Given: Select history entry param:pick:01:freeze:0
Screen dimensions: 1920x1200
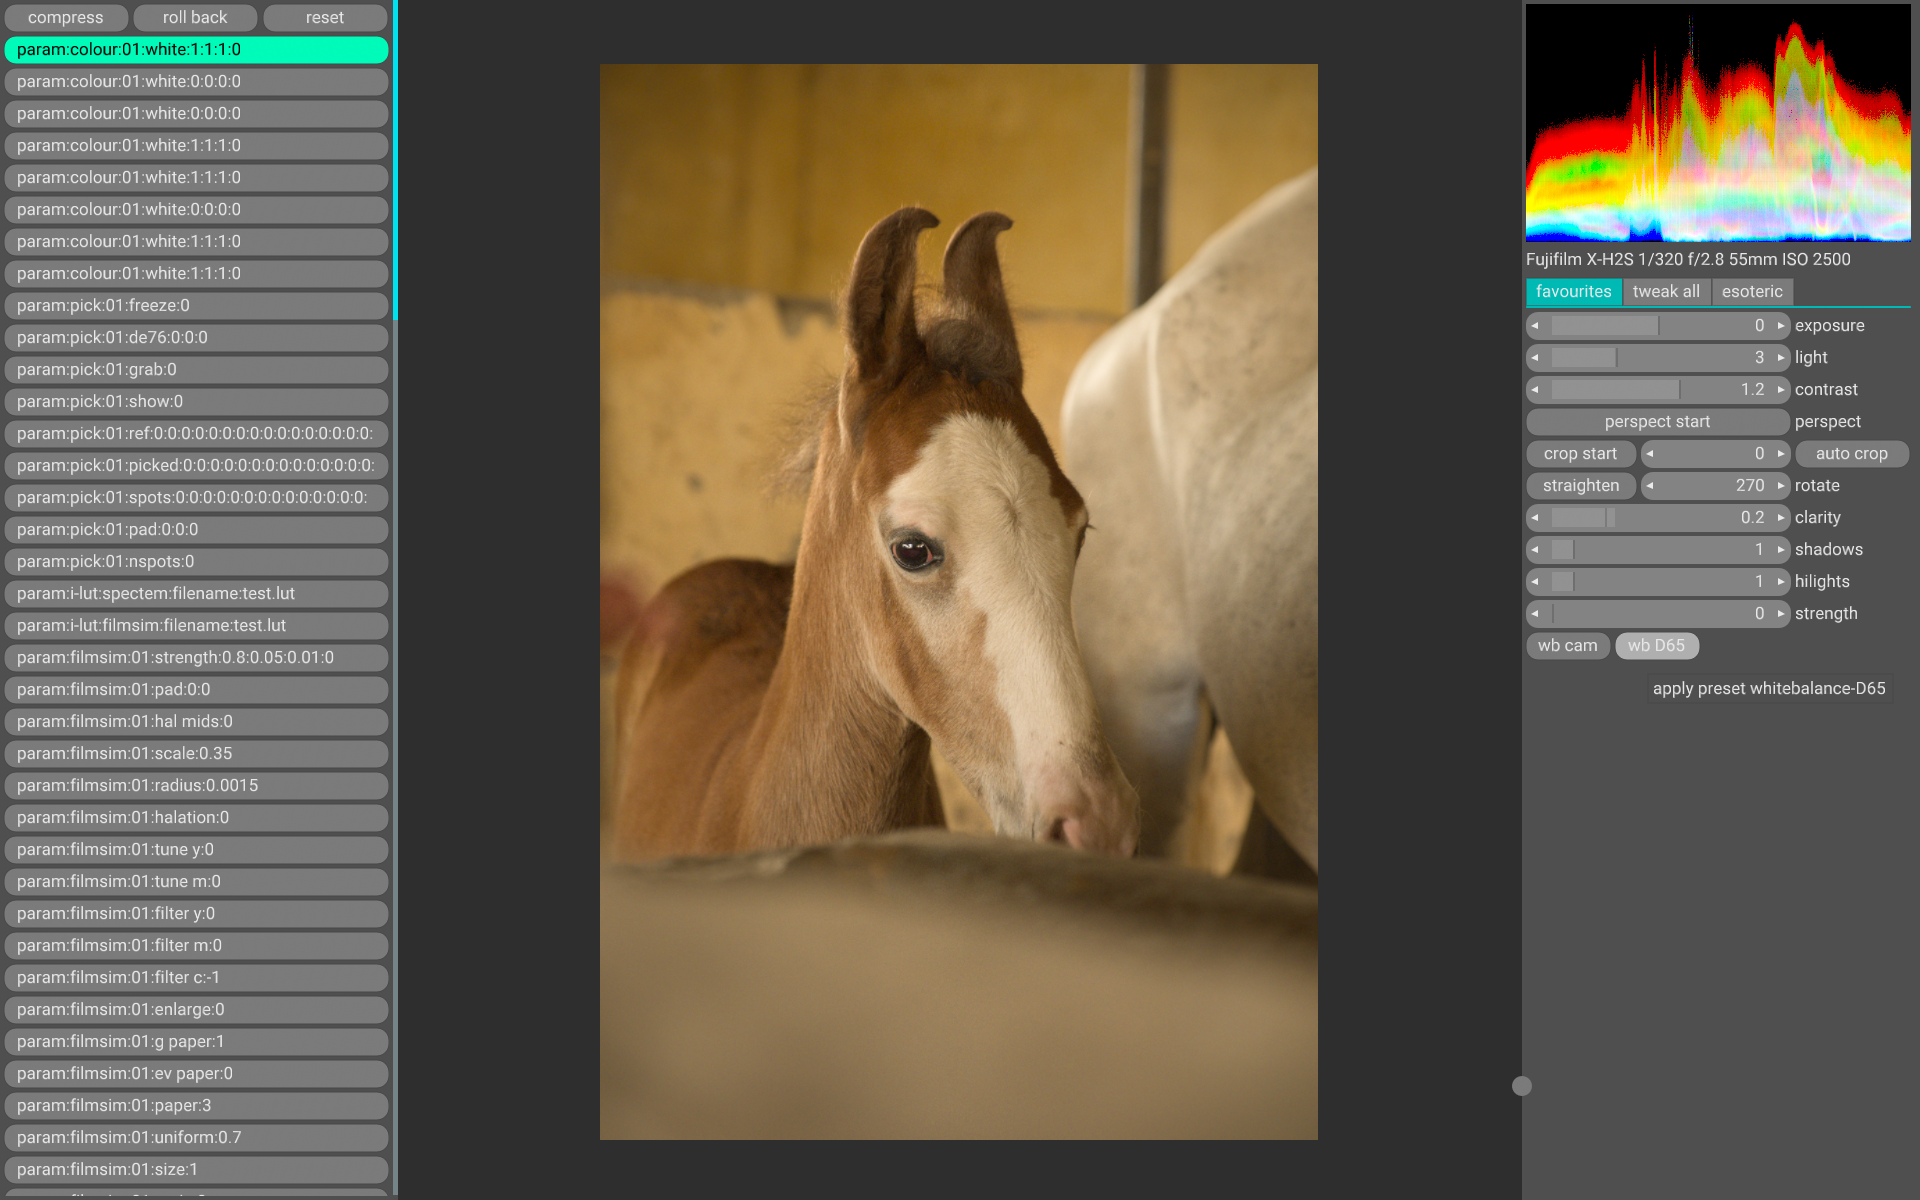Looking at the screenshot, I should (x=196, y=306).
